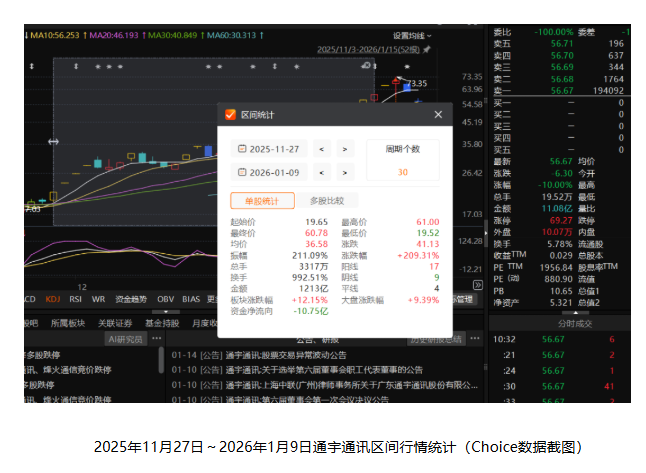Step start date 2025-11-27 forward one period

(344, 149)
